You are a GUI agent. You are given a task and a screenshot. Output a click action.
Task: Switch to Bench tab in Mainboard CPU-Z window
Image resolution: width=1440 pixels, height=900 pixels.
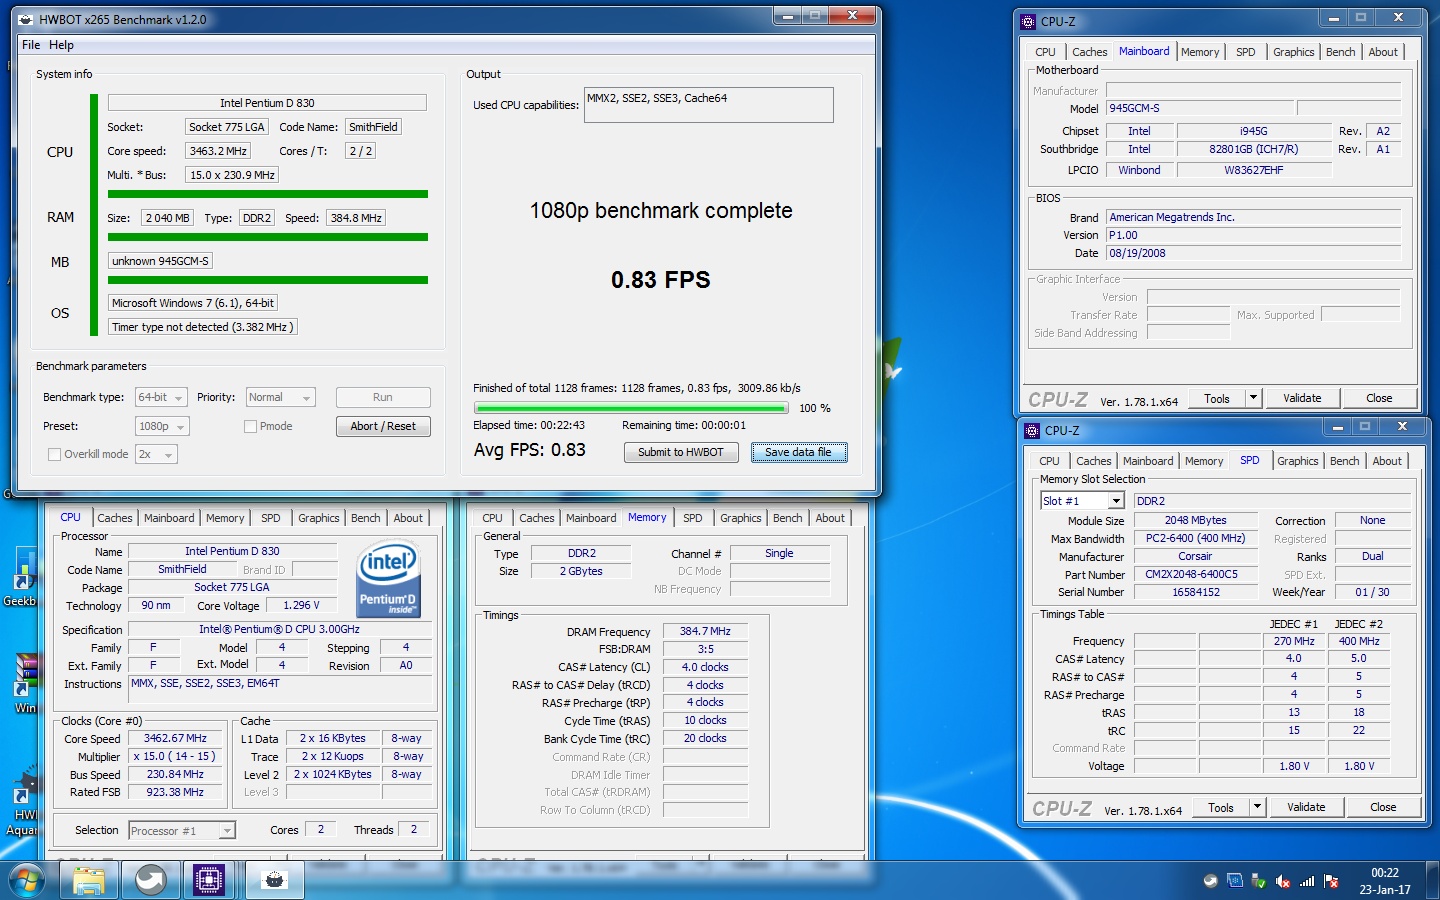tap(1340, 52)
